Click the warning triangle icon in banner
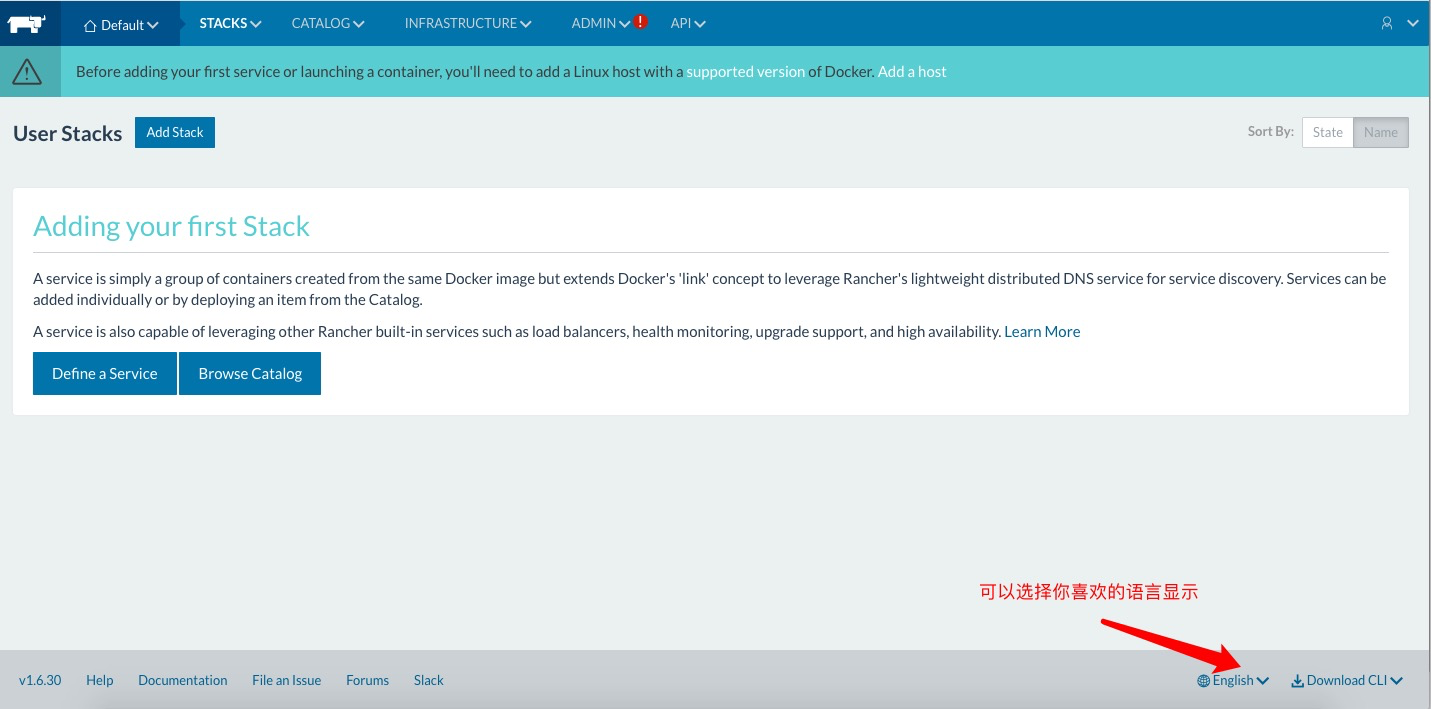 [28, 72]
